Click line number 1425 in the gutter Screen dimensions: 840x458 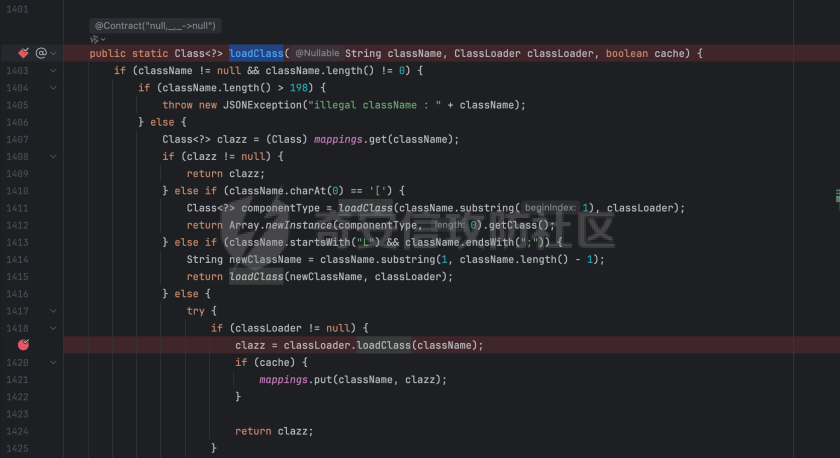[x=17, y=448]
